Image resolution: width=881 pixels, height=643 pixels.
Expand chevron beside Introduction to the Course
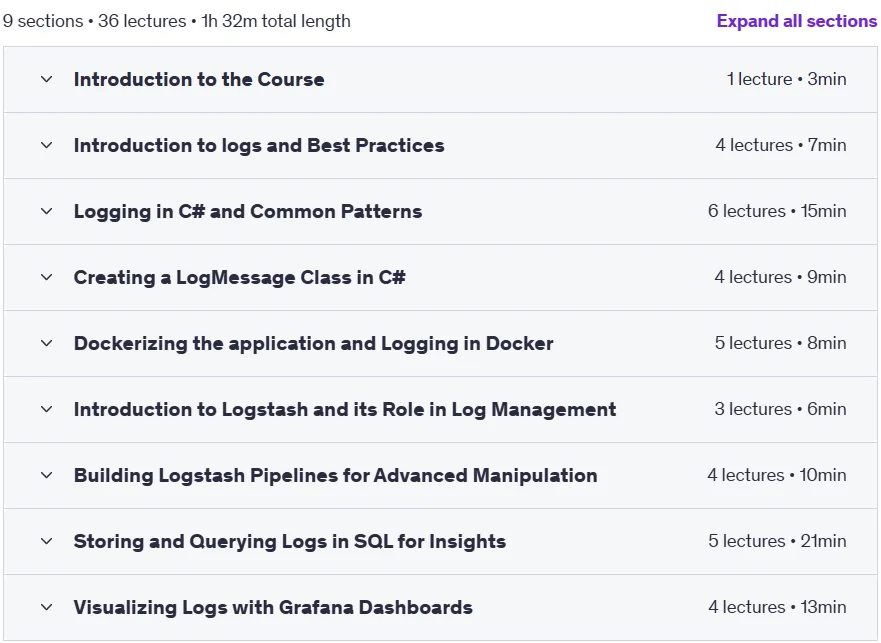pos(47,79)
